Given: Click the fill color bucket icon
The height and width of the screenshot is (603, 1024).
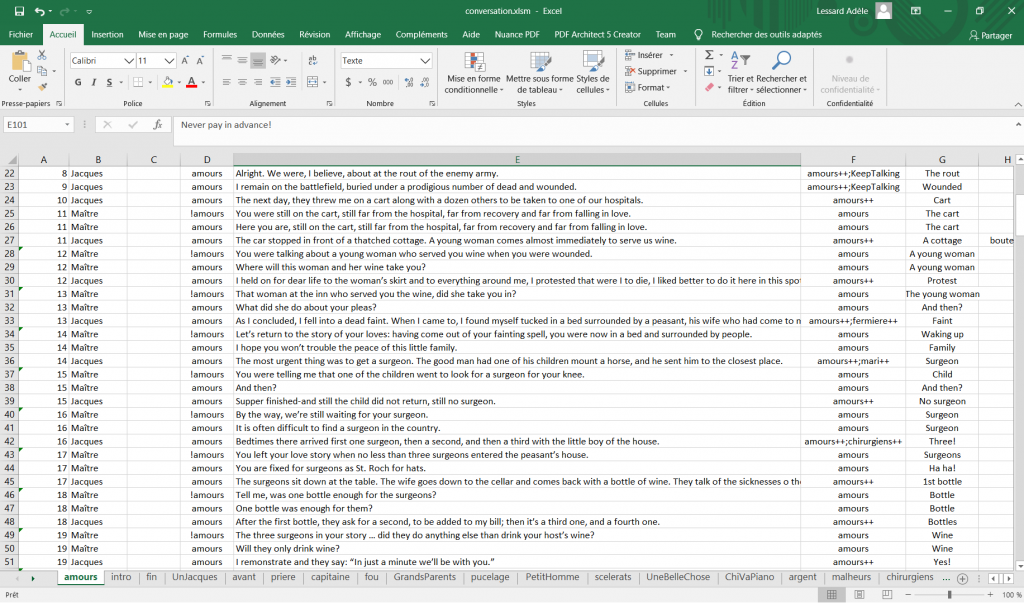Looking at the screenshot, I should pyautogui.click(x=168, y=82).
